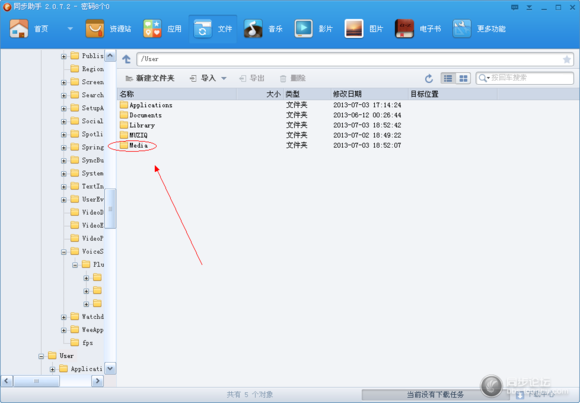This screenshot has height=403, width=580.
Task: Click the tree scroll-up arrow
Action: [110, 56]
